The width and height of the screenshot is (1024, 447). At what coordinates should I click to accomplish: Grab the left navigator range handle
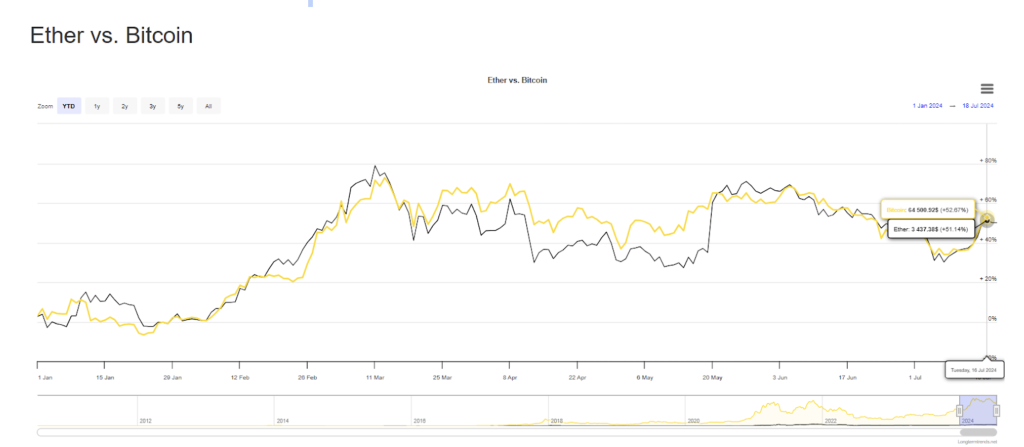(959, 410)
